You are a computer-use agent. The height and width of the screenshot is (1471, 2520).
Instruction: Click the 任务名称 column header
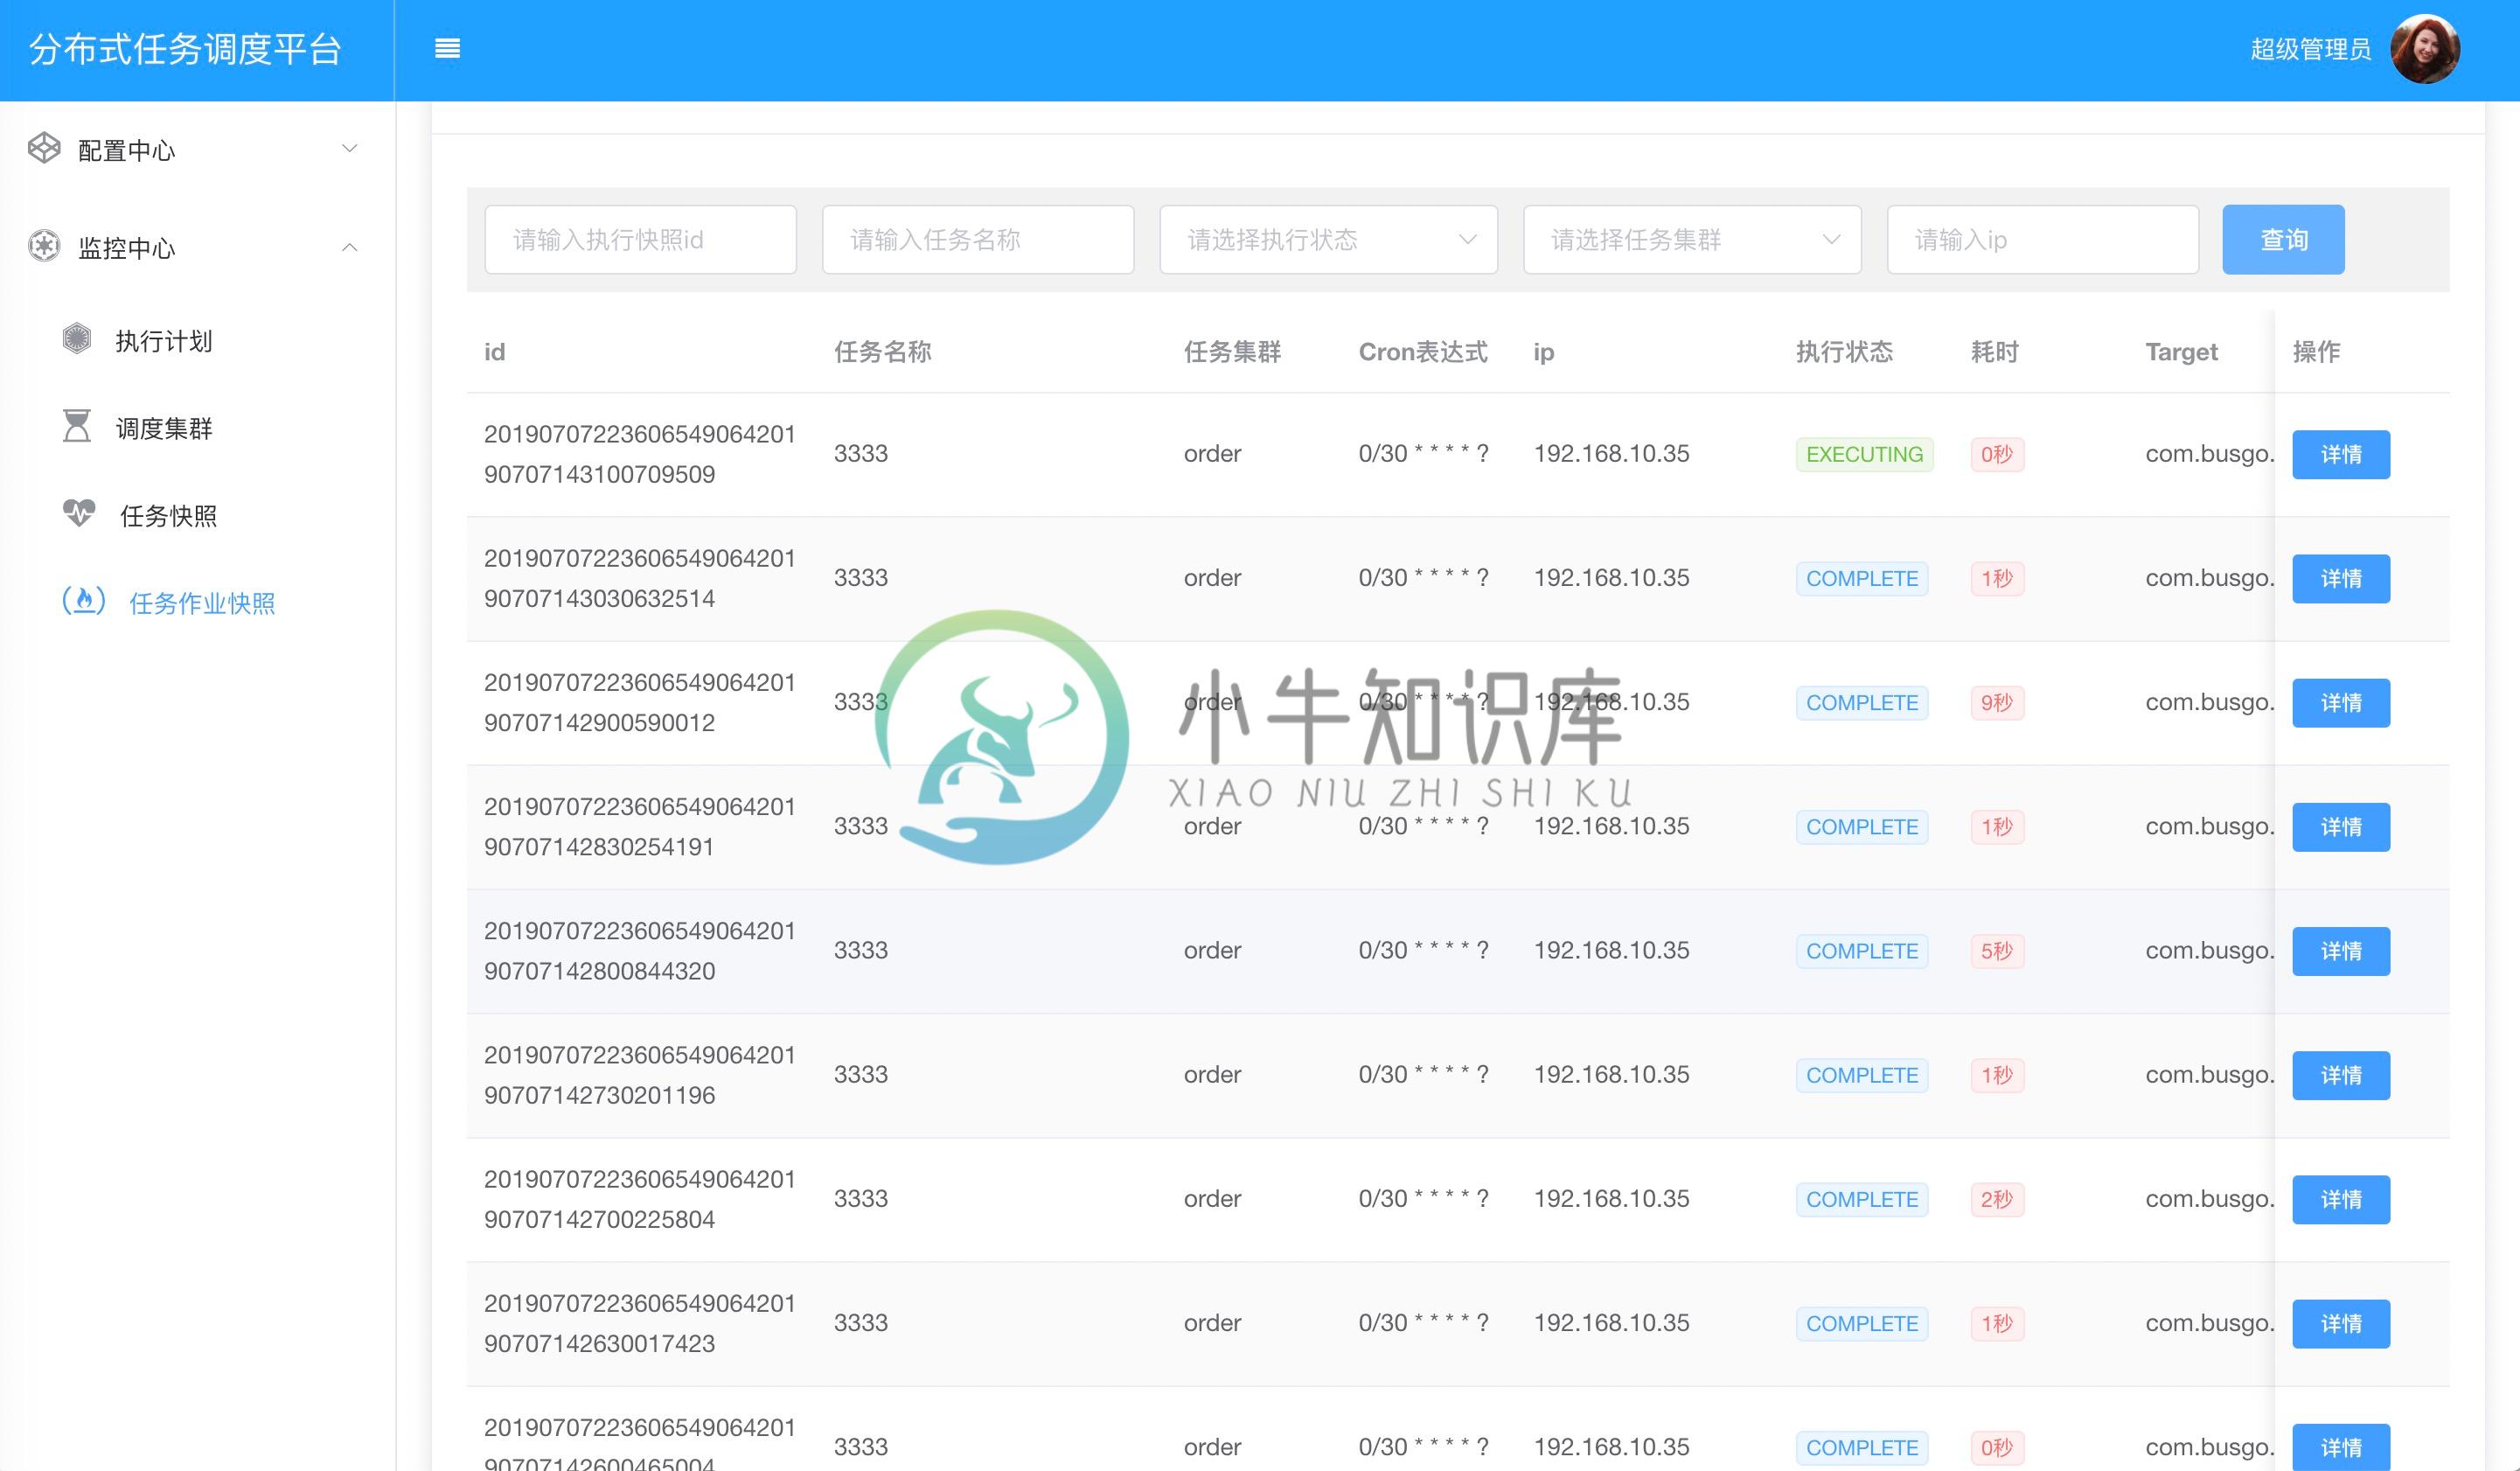click(x=882, y=352)
